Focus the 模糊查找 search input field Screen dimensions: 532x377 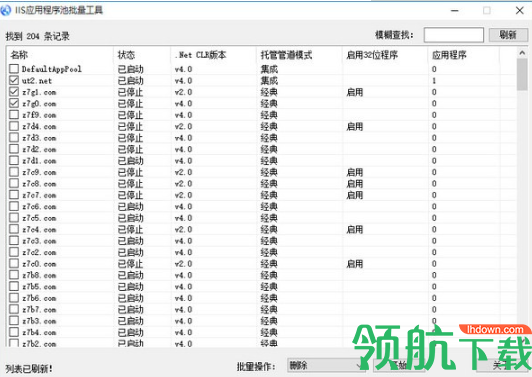tap(454, 35)
